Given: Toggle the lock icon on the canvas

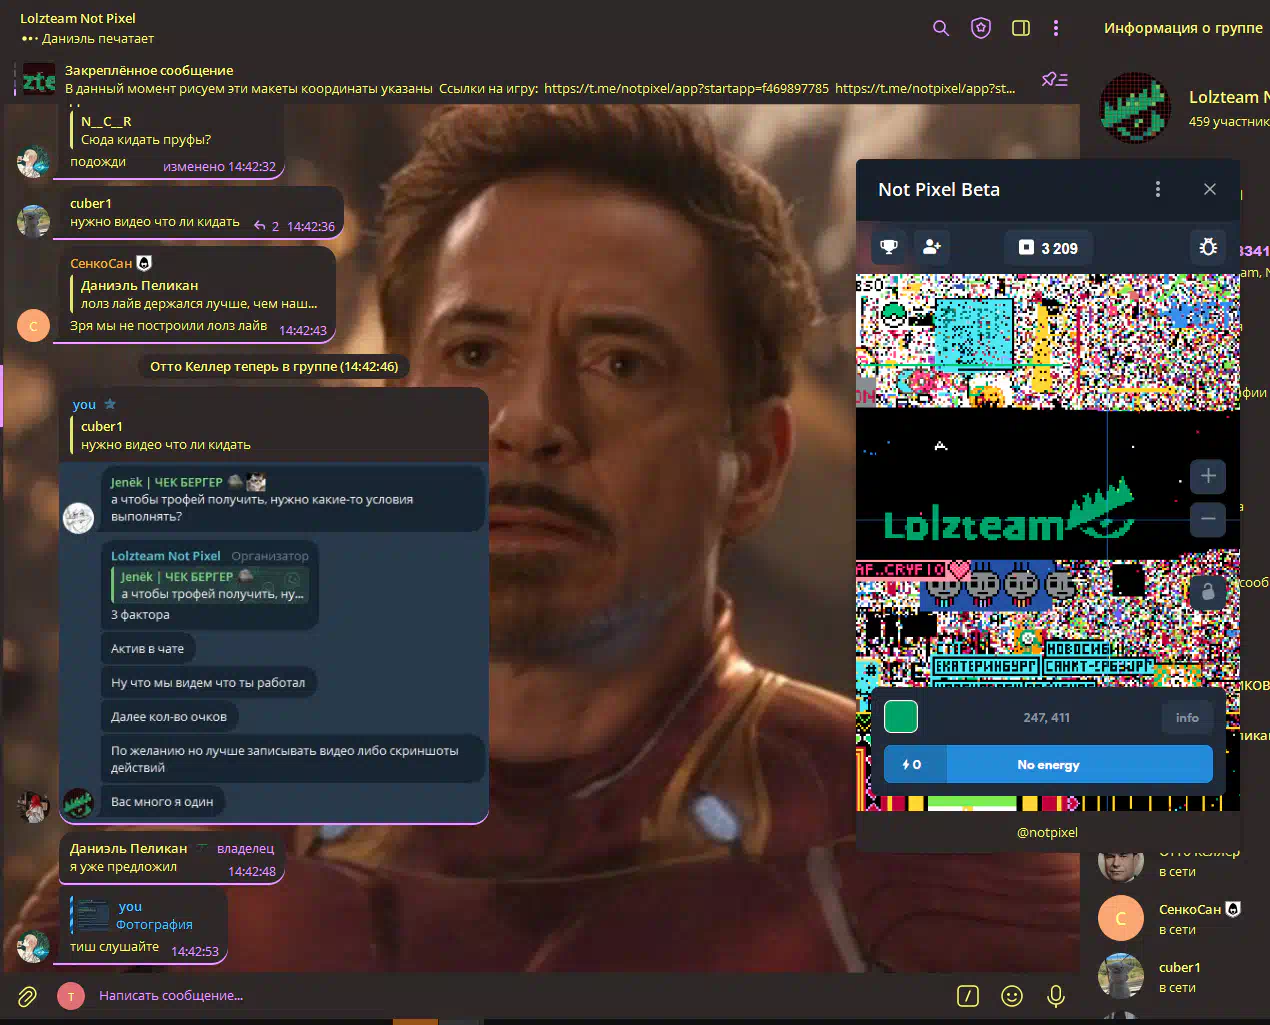Looking at the screenshot, I should click(x=1208, y=591).
